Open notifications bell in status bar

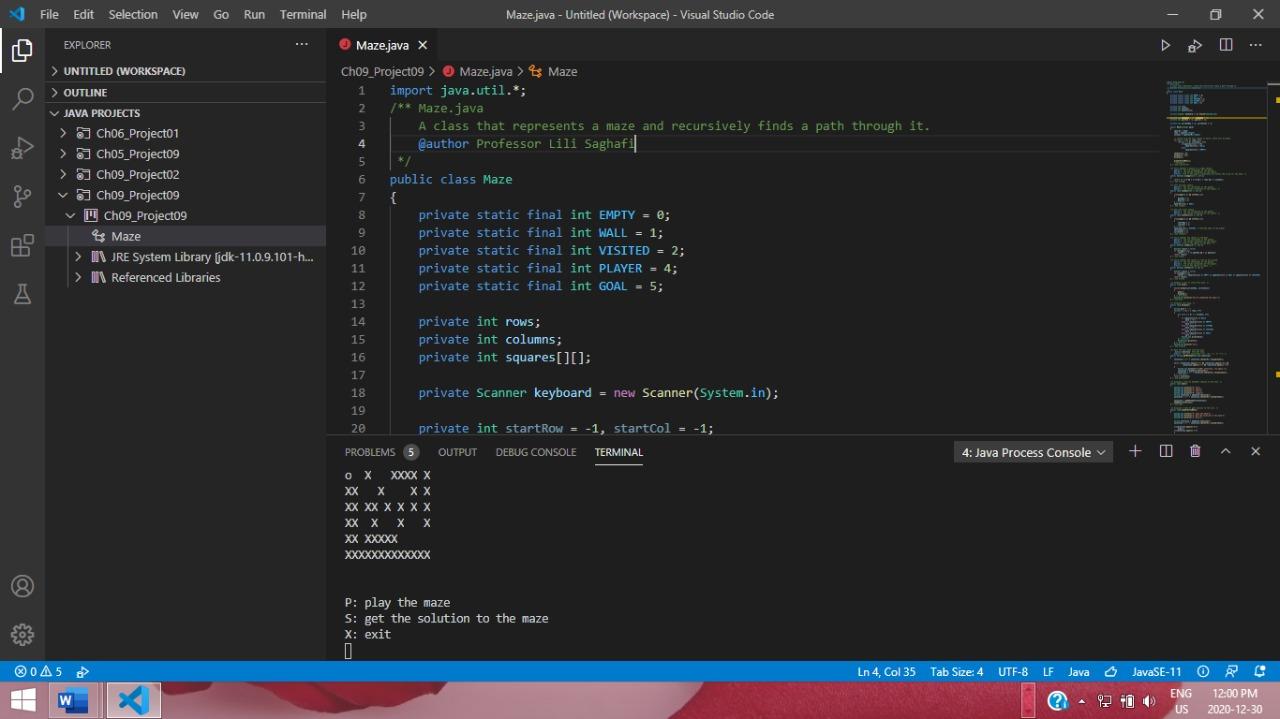[x=1260, y=672]
